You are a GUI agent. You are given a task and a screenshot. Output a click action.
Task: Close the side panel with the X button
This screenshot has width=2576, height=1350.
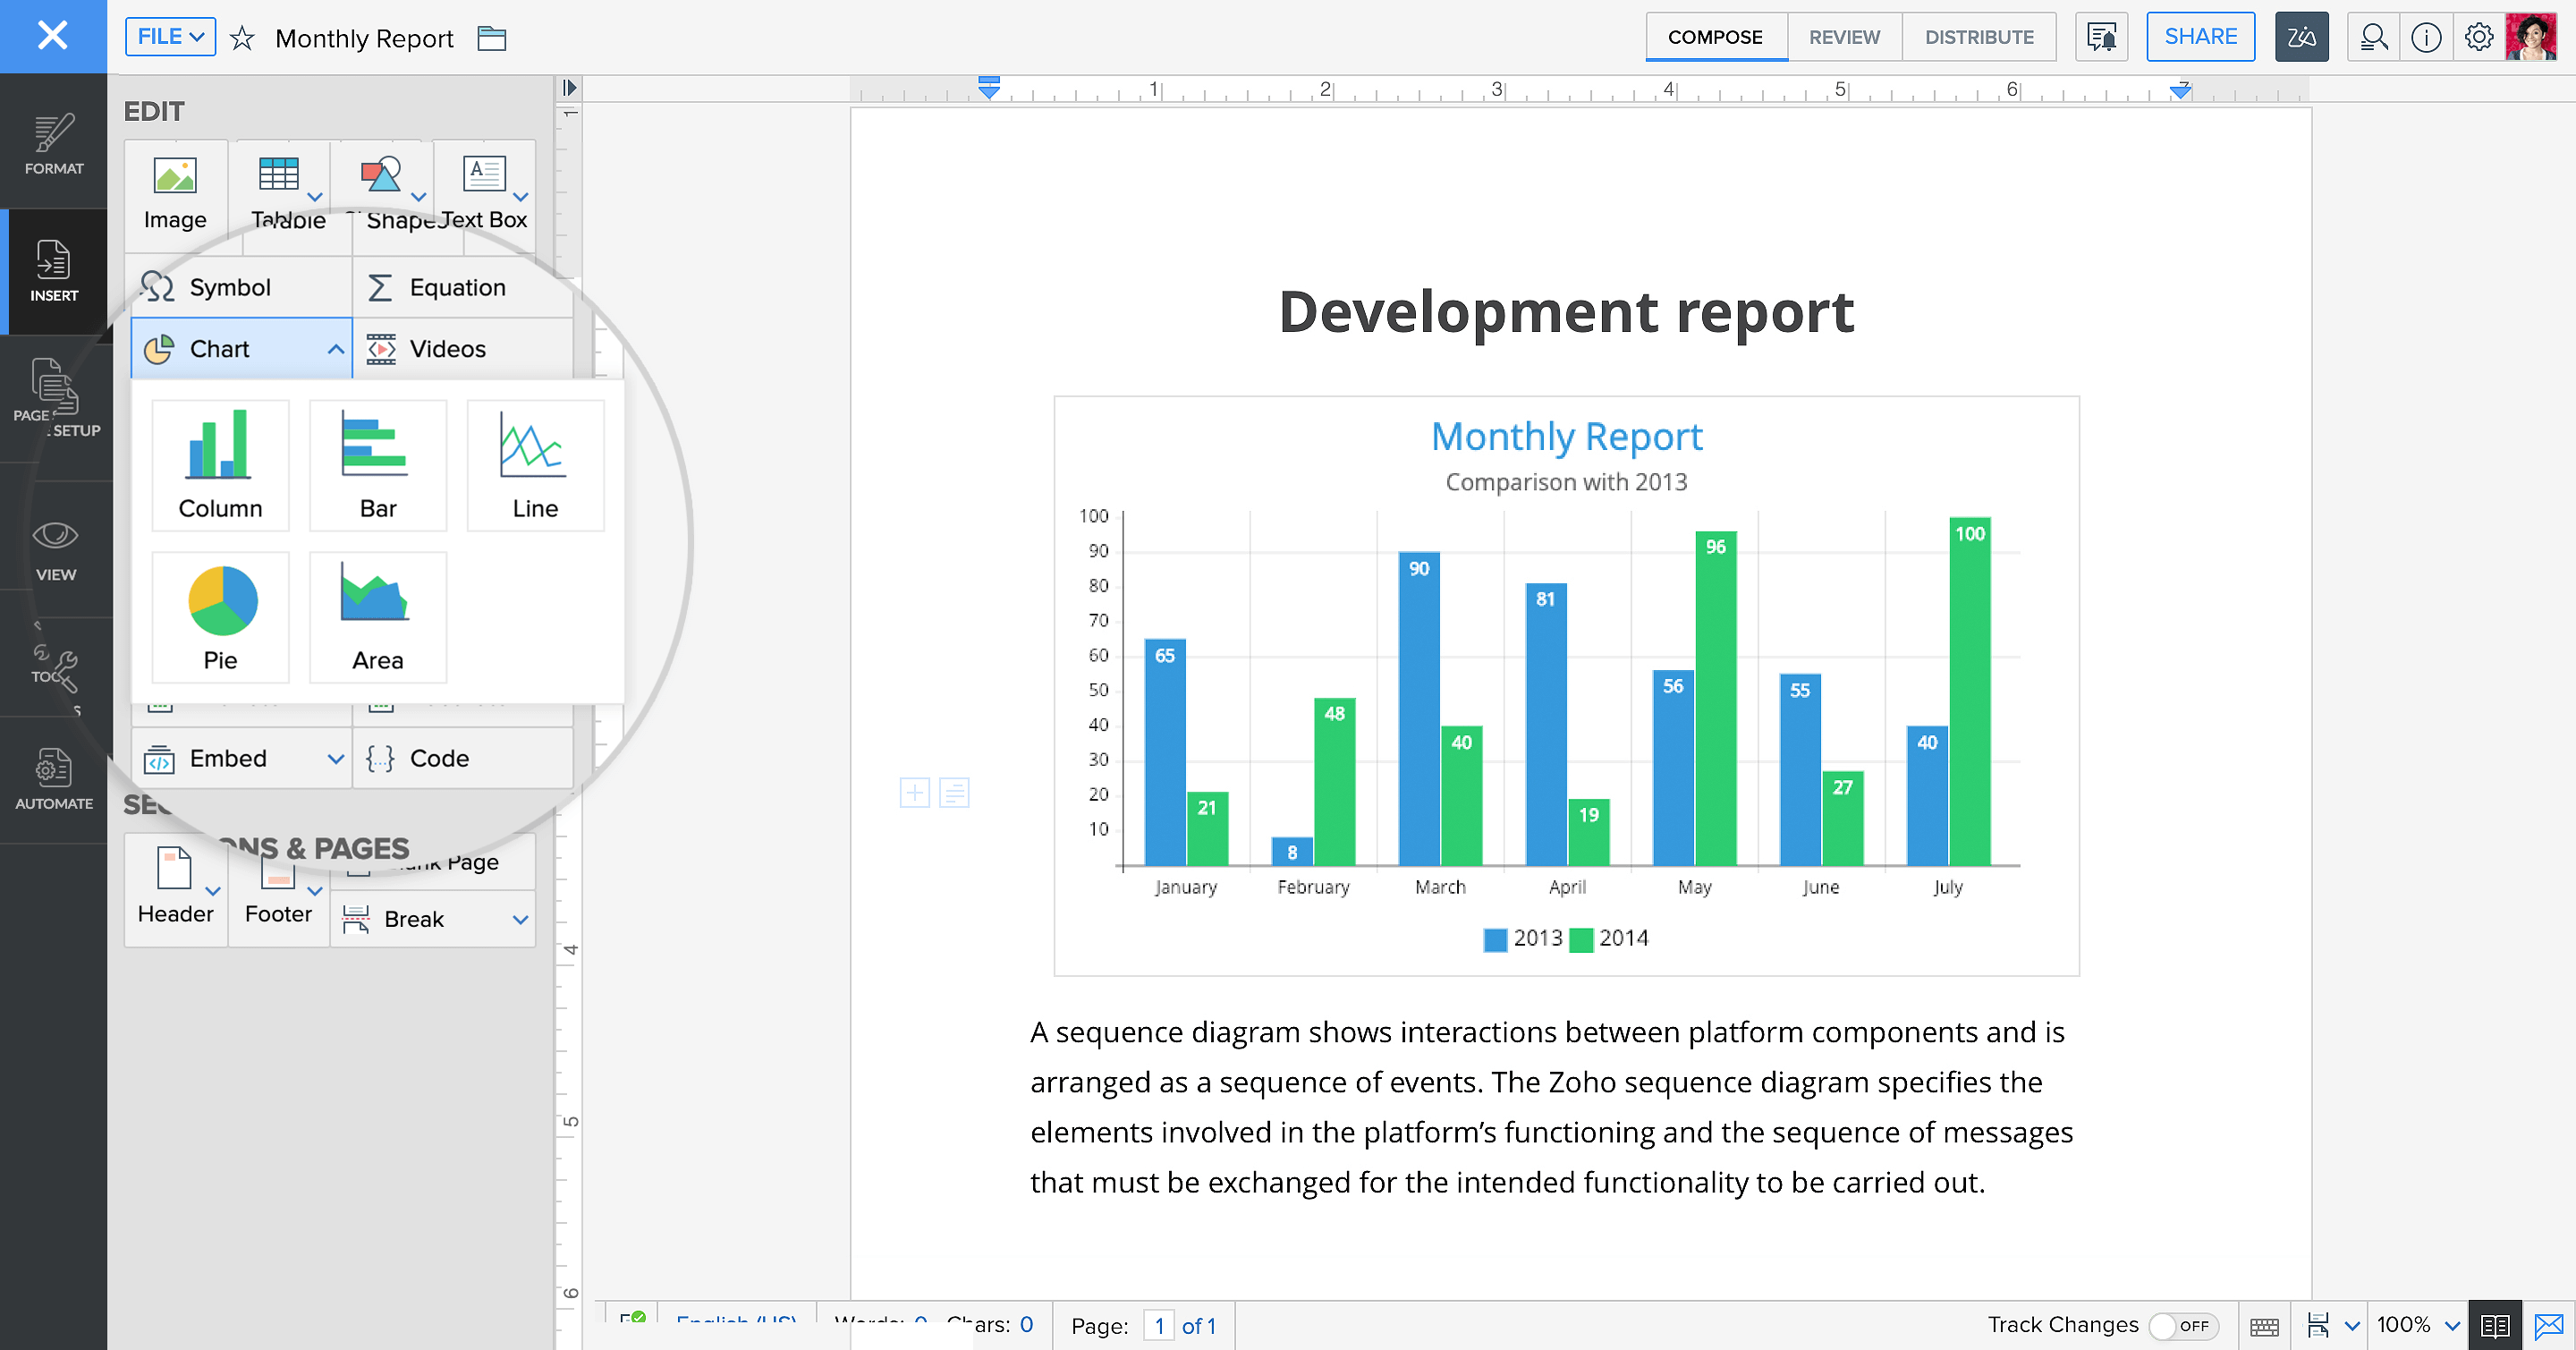(52, 36)
